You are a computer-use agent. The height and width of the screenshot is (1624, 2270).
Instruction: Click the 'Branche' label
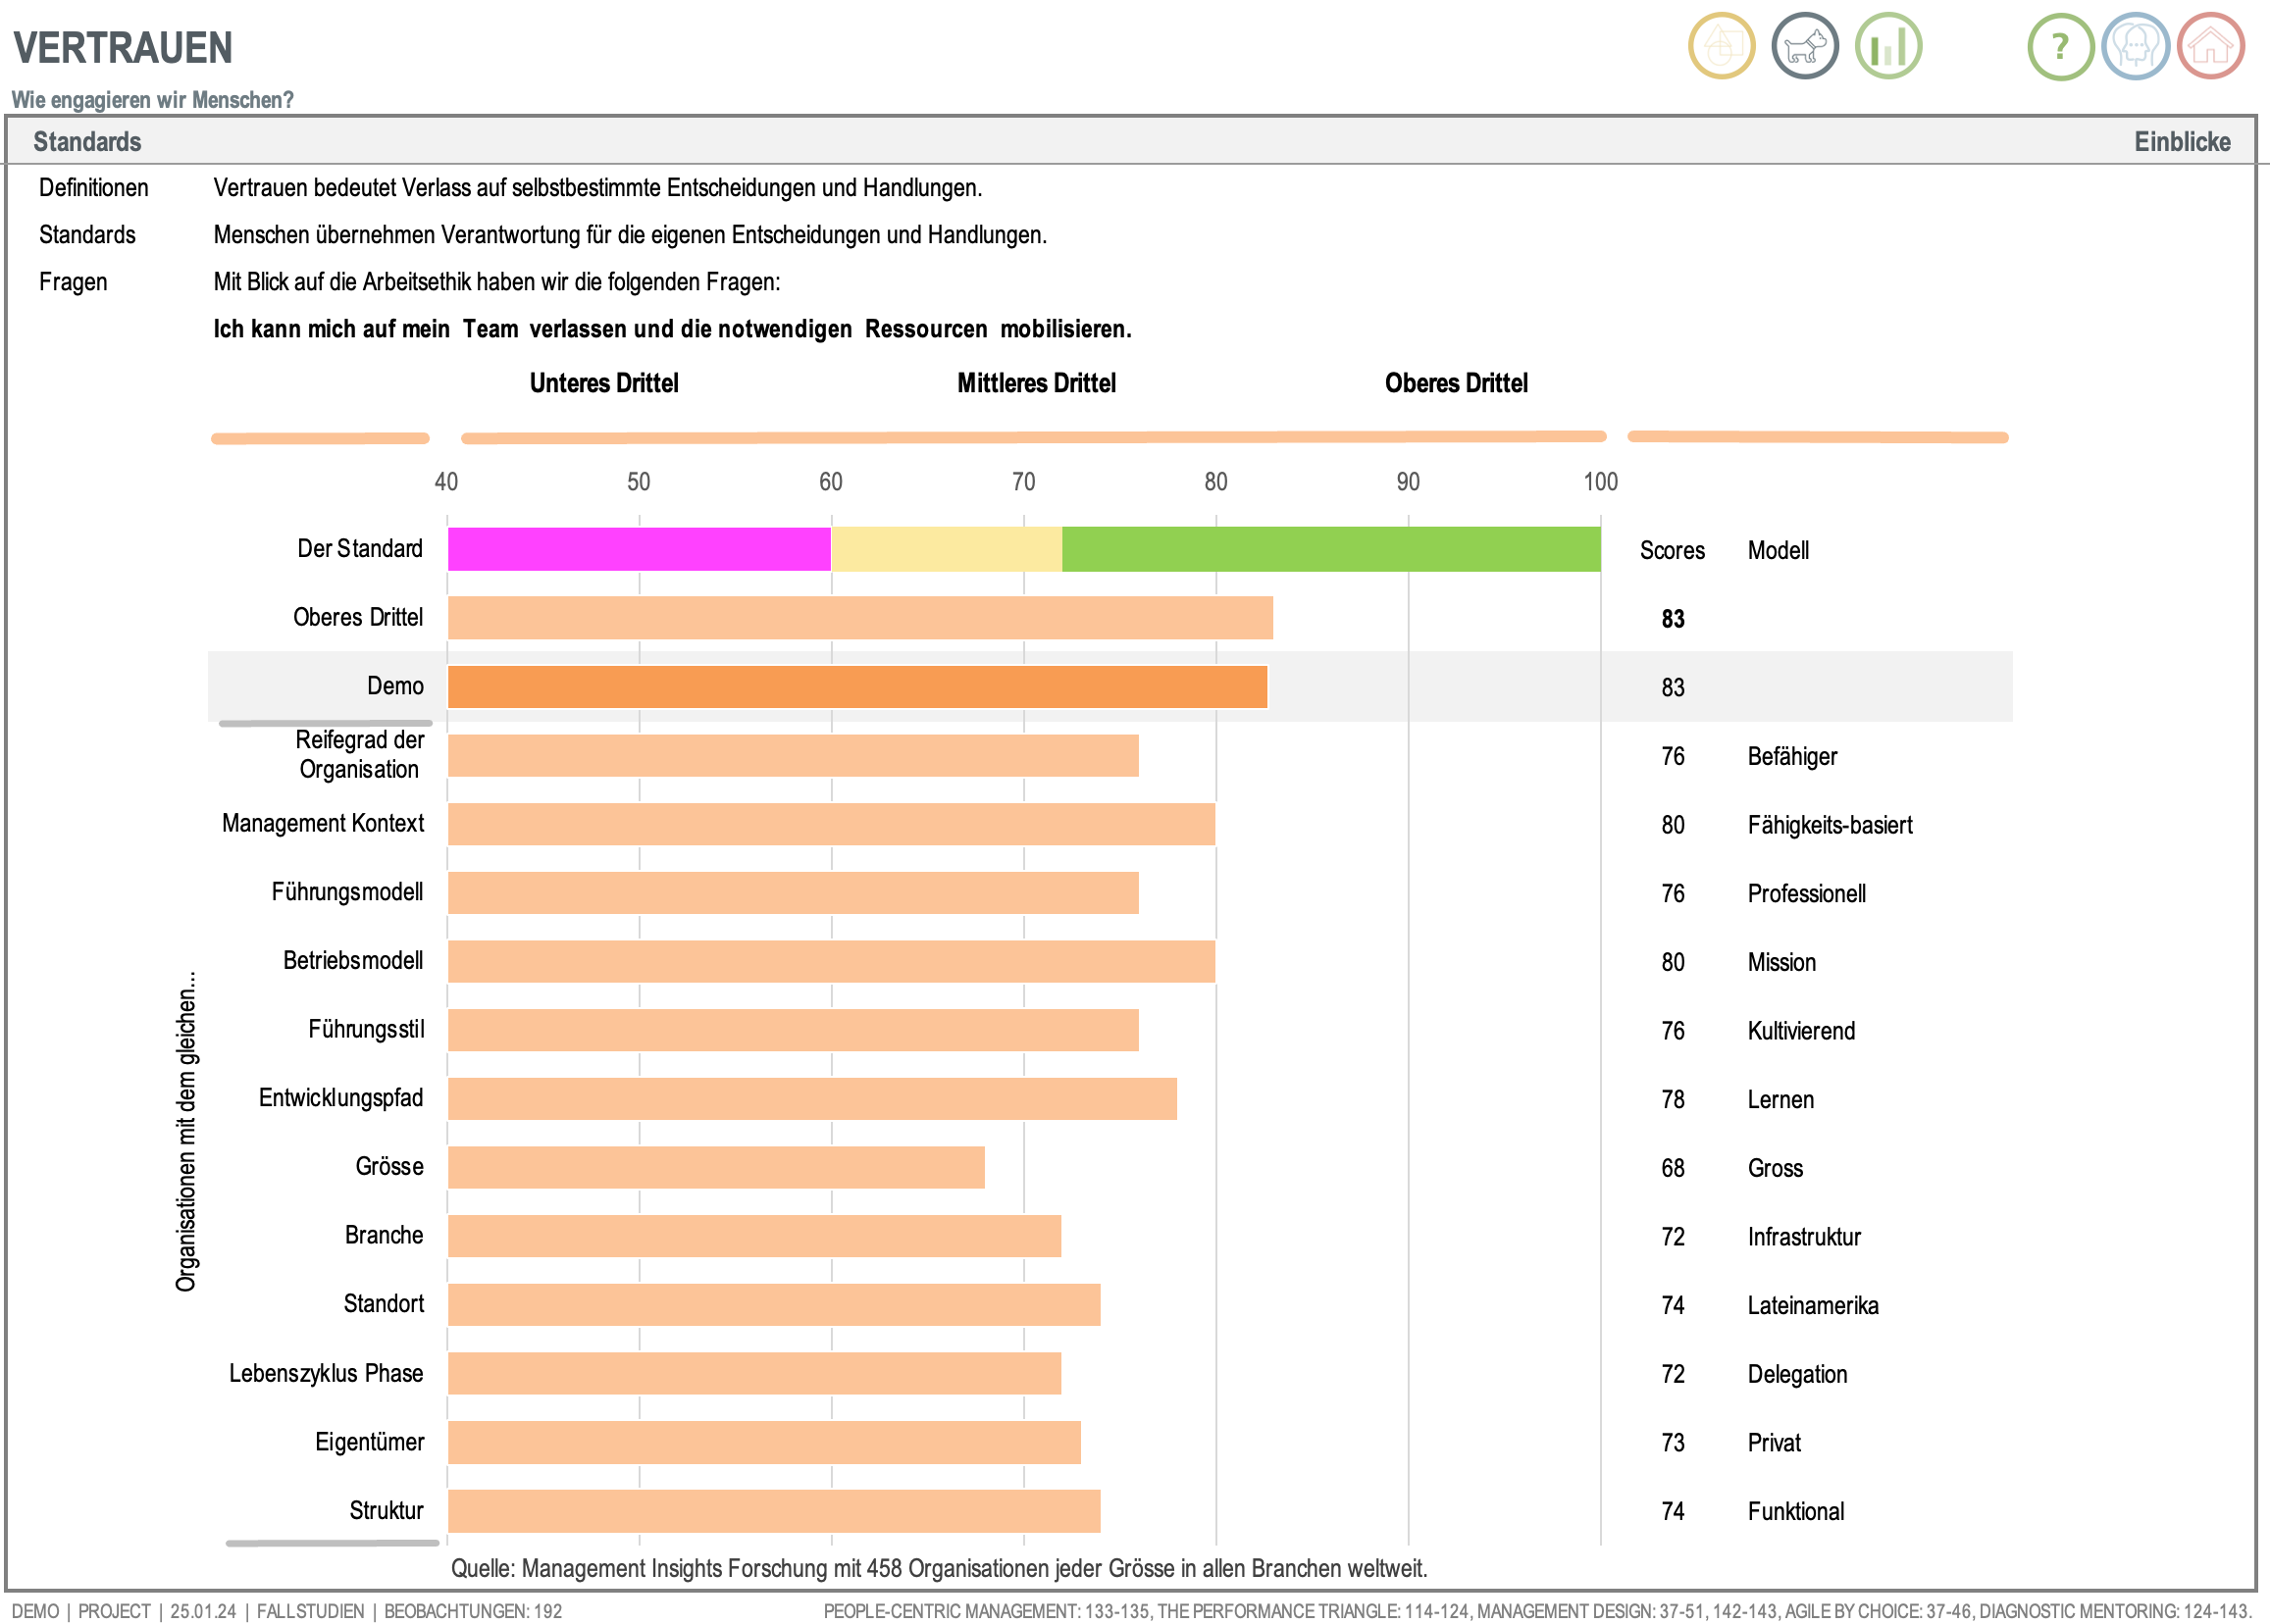point(384,1236)
